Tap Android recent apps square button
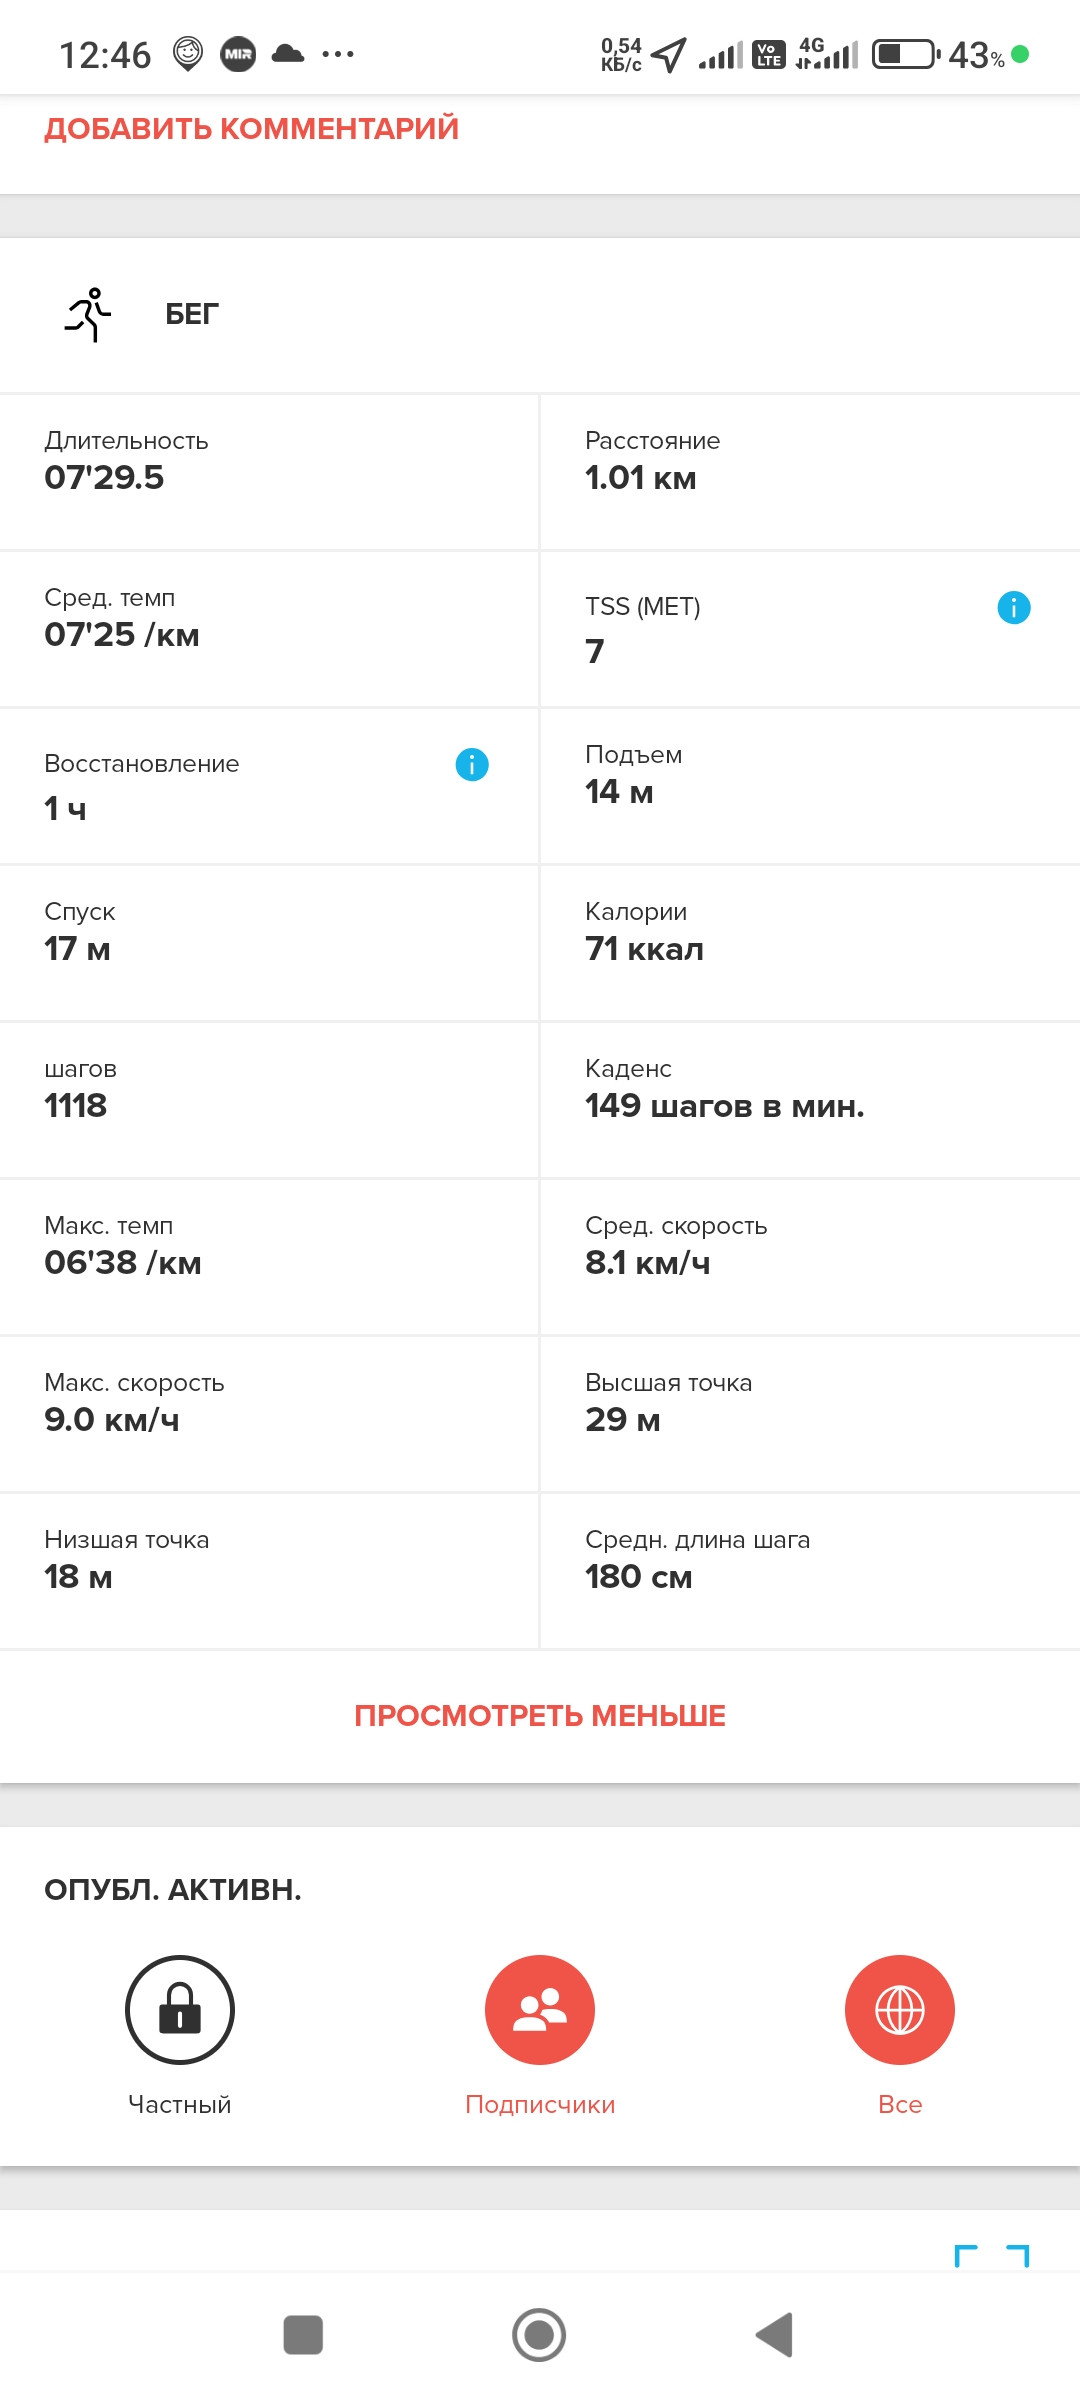Screen dimensions: 1080x2400 [303, 2335]
